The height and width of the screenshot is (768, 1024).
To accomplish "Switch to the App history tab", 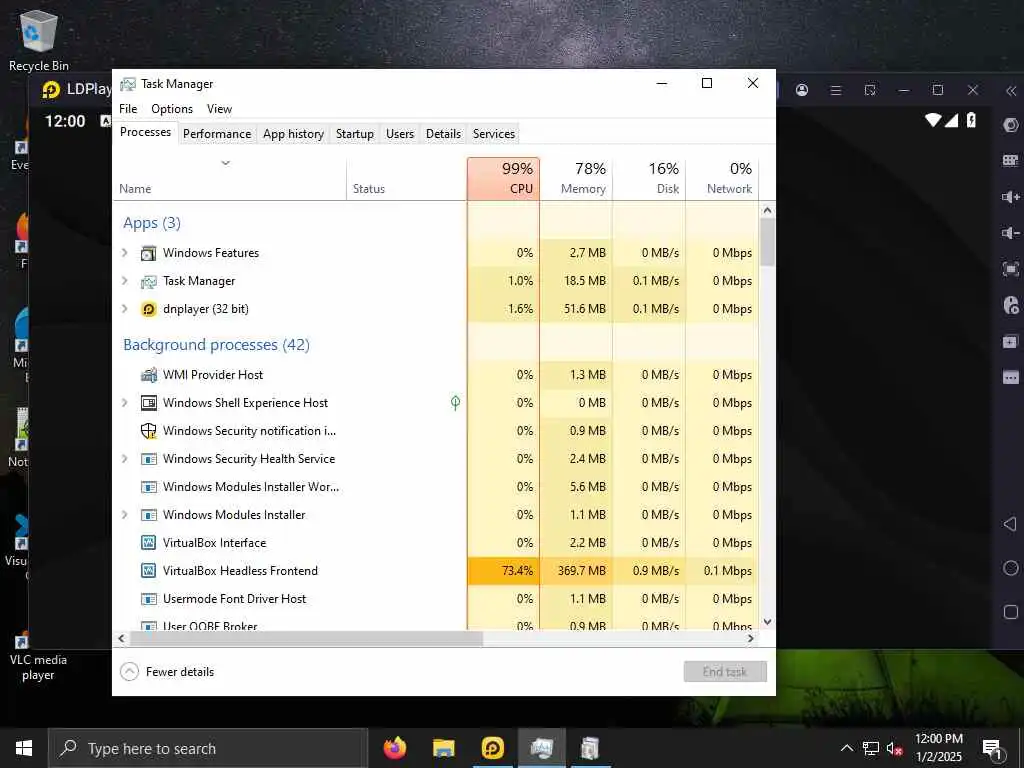I will (293, 134).
